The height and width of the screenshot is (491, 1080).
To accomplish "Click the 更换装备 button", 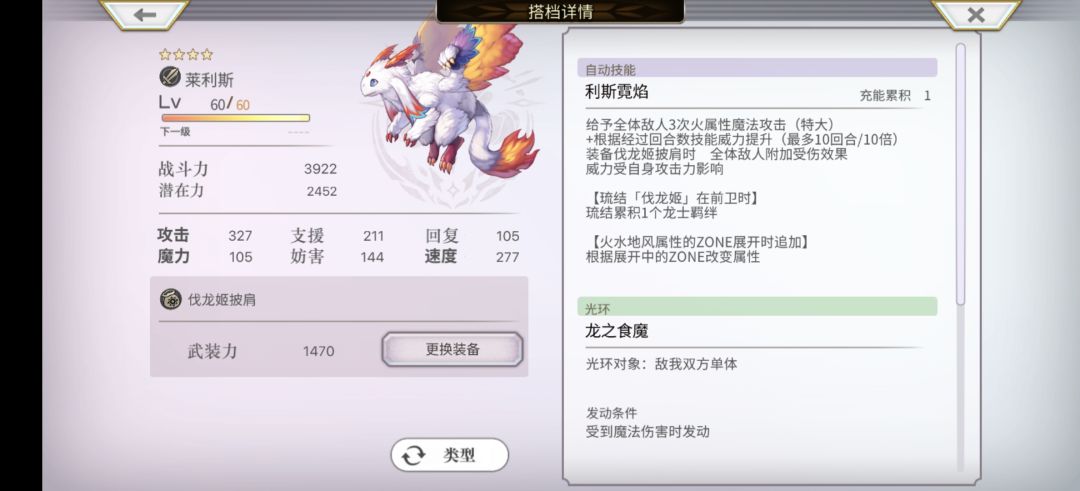I will (453, 349).
